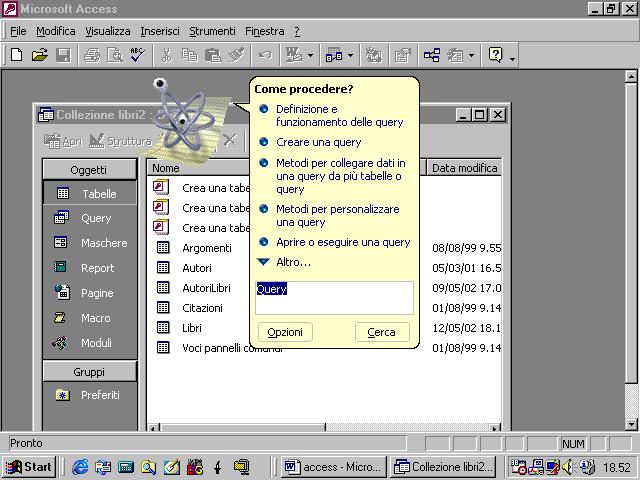Click the Office Assistant help icon
The width and height of the screenshot is (640, 480).
coord(495,55)
